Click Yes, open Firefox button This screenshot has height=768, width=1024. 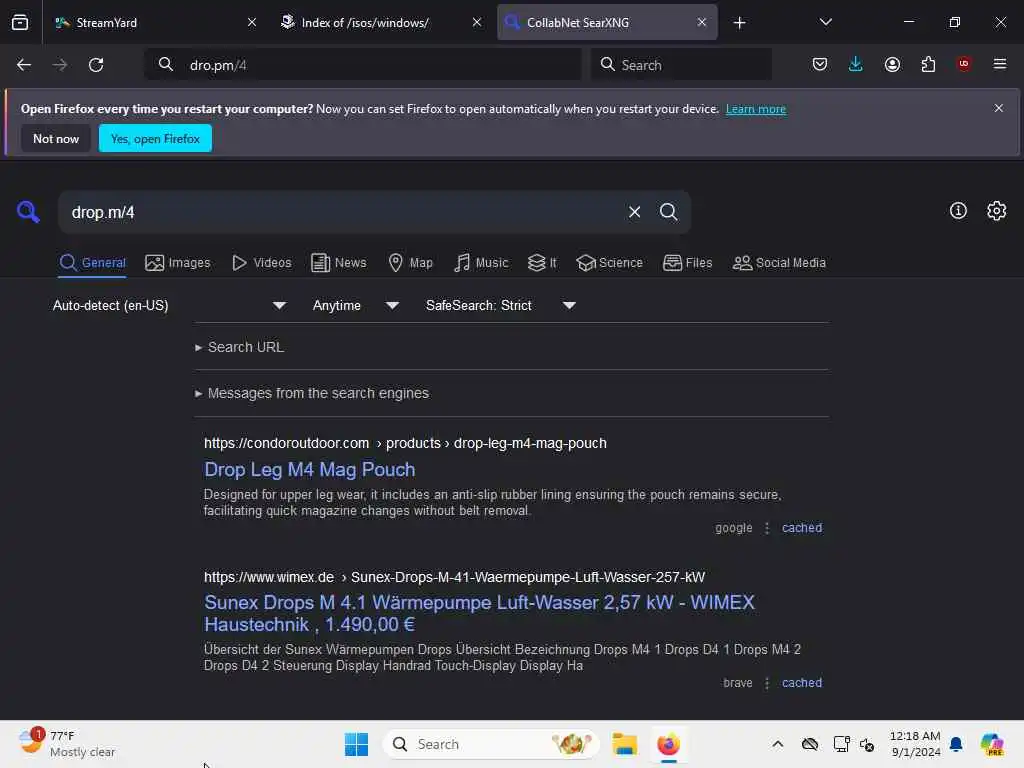pos(155,138)
